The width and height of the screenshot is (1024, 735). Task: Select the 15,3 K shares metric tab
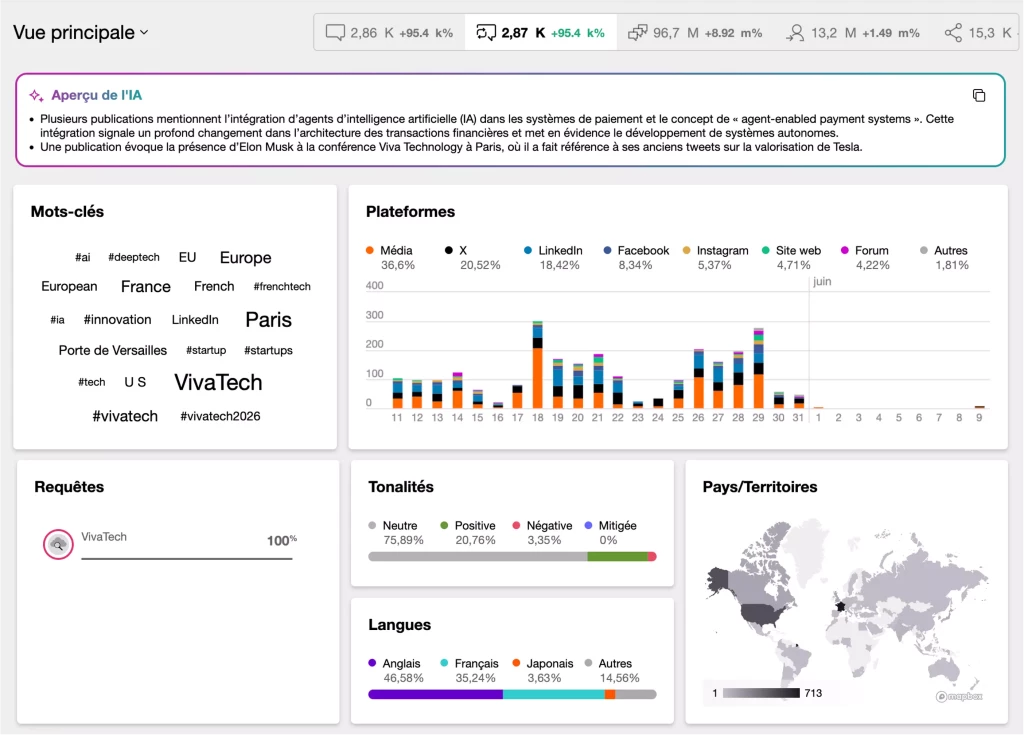pos(978,33)
